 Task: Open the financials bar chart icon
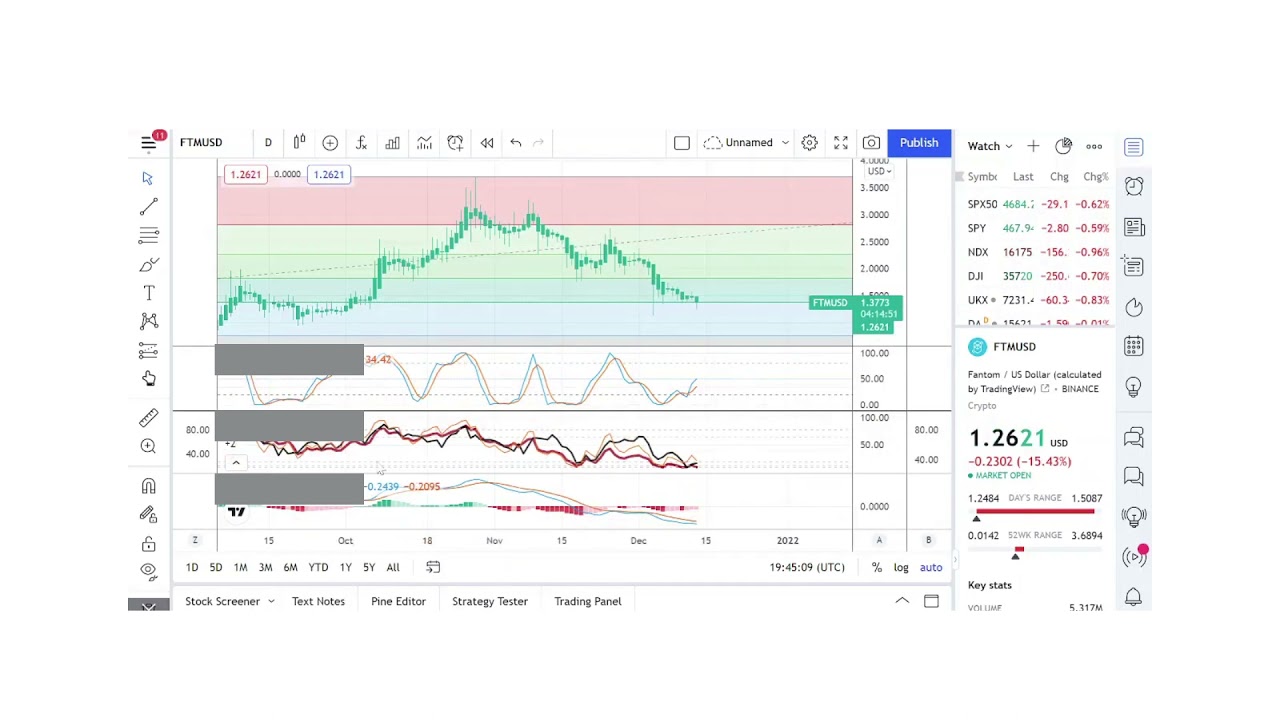(393, 143)
